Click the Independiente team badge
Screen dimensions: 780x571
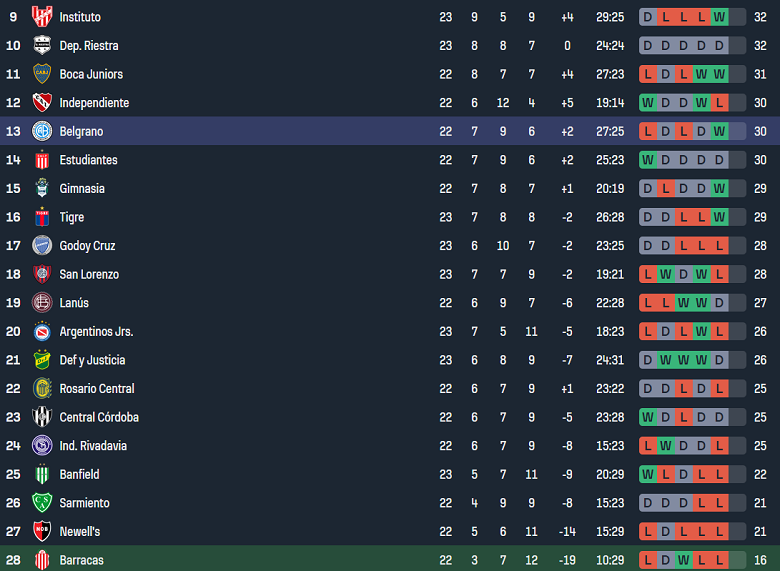click(42, 103)
